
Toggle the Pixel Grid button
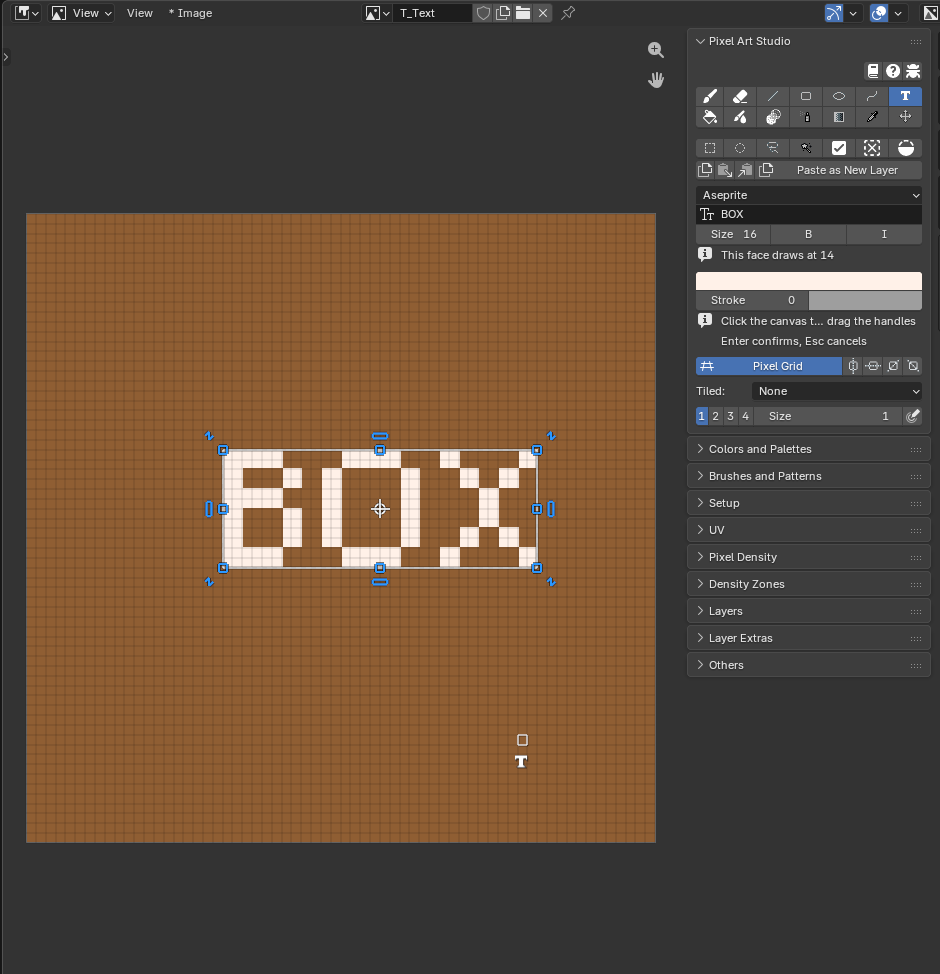click(x=769, y=366)
